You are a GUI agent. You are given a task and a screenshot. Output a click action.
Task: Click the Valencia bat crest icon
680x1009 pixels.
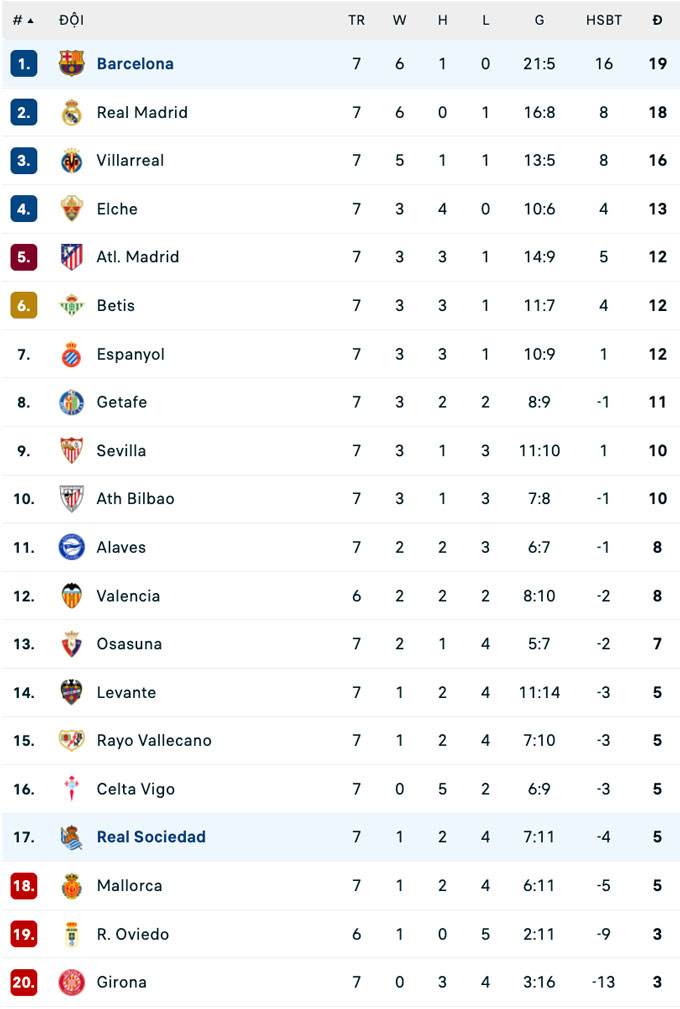71,596
